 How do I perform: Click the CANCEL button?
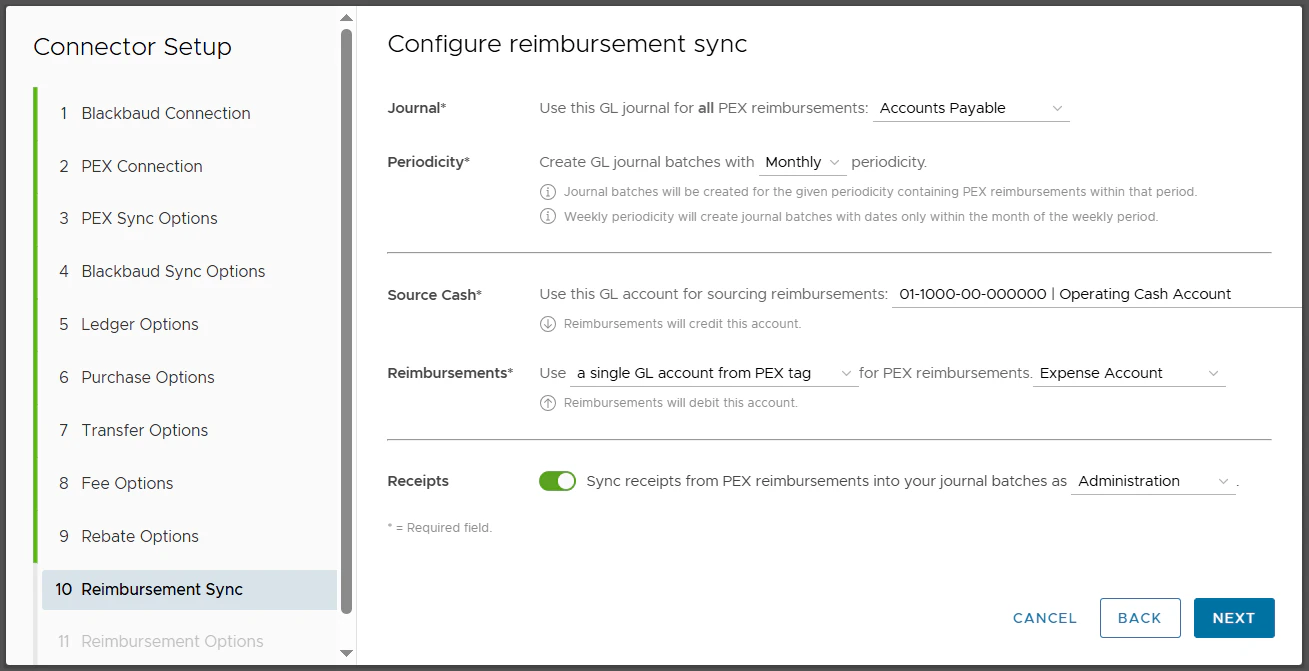1045,618
